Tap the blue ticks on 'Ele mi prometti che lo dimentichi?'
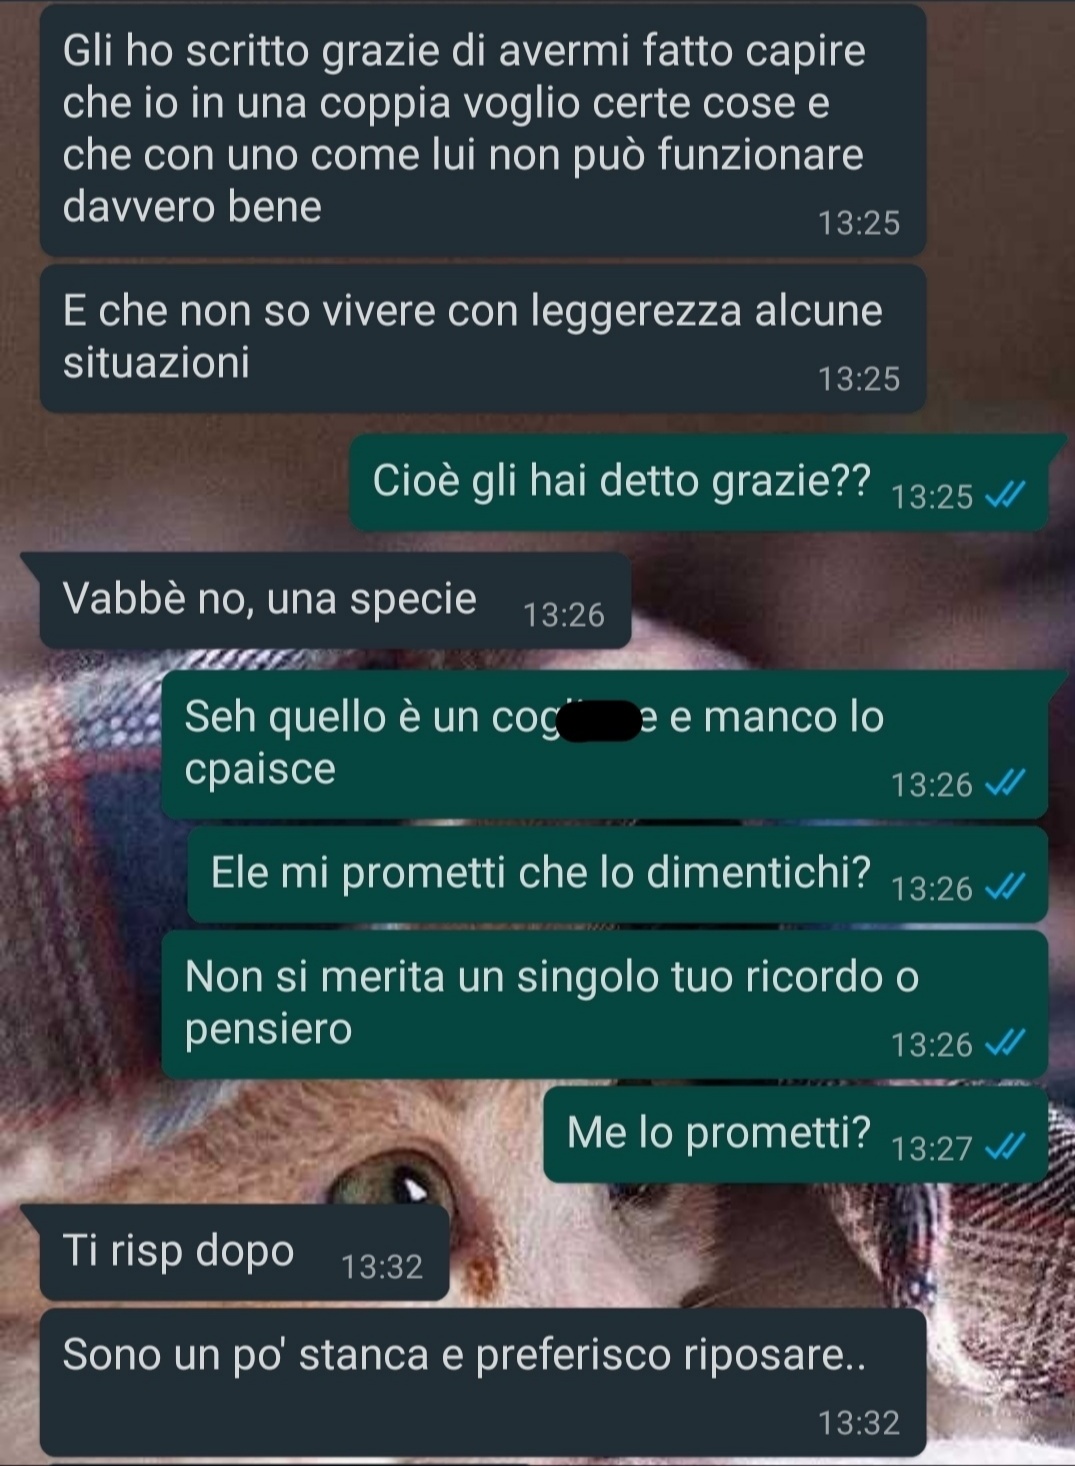This screenshot has width=1075, height=1466. tap(1005, 886)
